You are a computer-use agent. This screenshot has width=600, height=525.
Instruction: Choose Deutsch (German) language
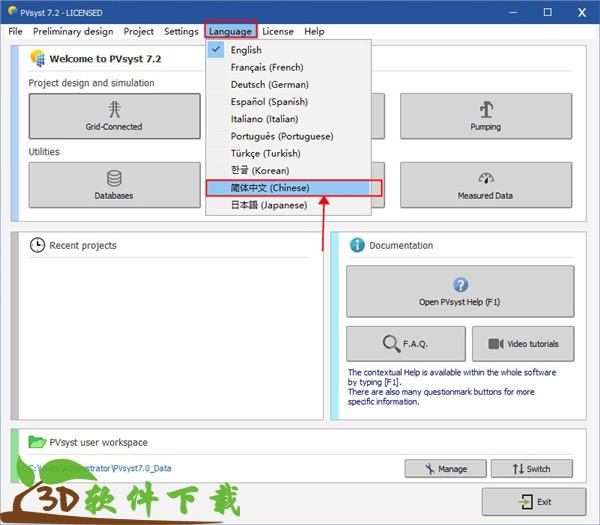[x=289, y=85]
